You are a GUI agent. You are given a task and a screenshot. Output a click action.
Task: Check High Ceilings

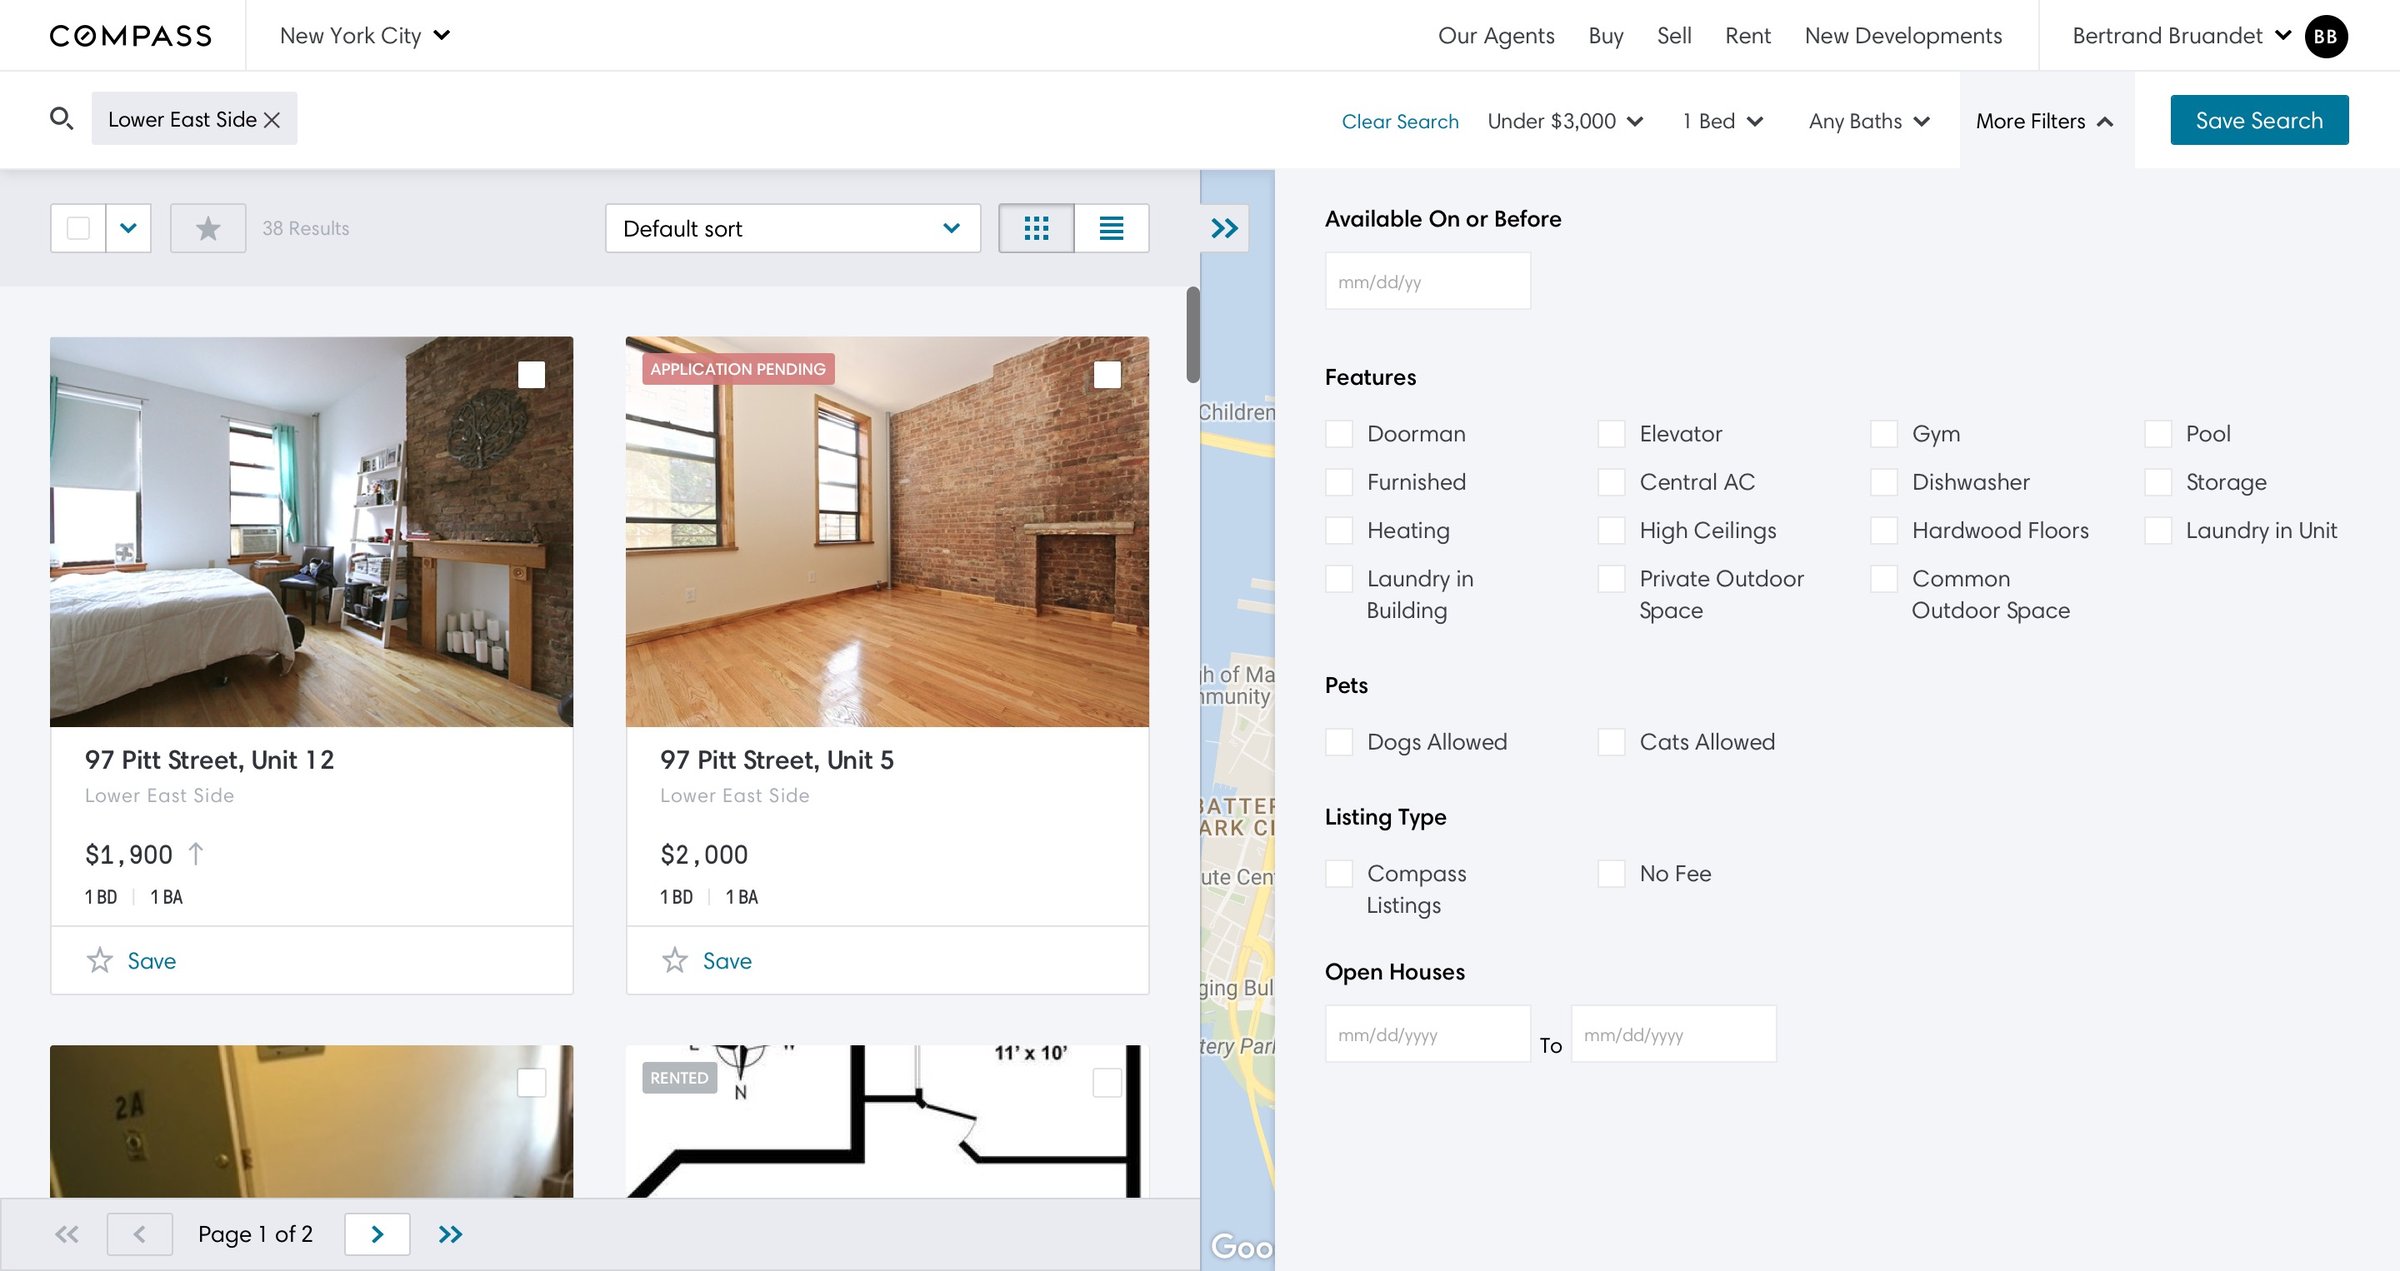click(x=1611, y=530)
